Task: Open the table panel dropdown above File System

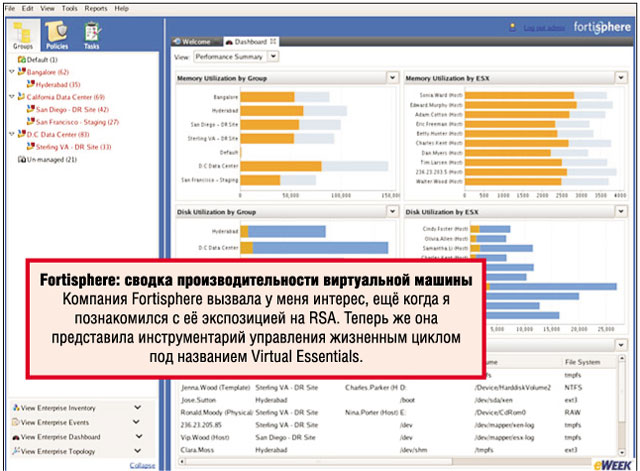Action: click(620, 345)
